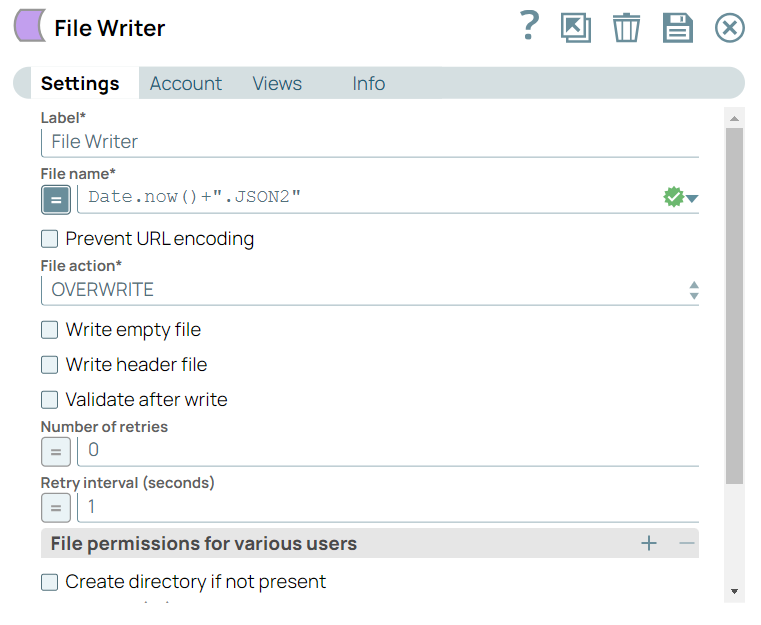Enable Prevent URL encoding checkbox

(x=49, y=239)
